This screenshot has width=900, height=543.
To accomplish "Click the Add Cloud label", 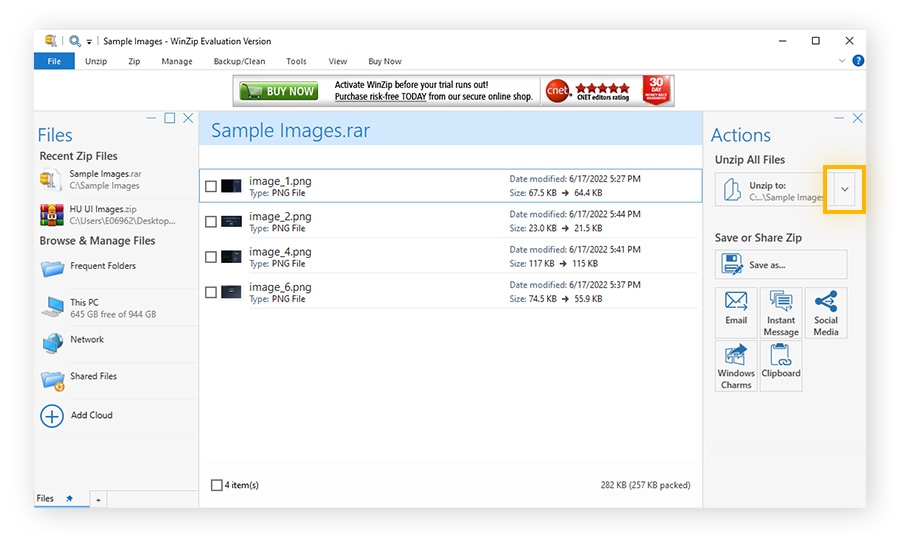I will [92, 415].
